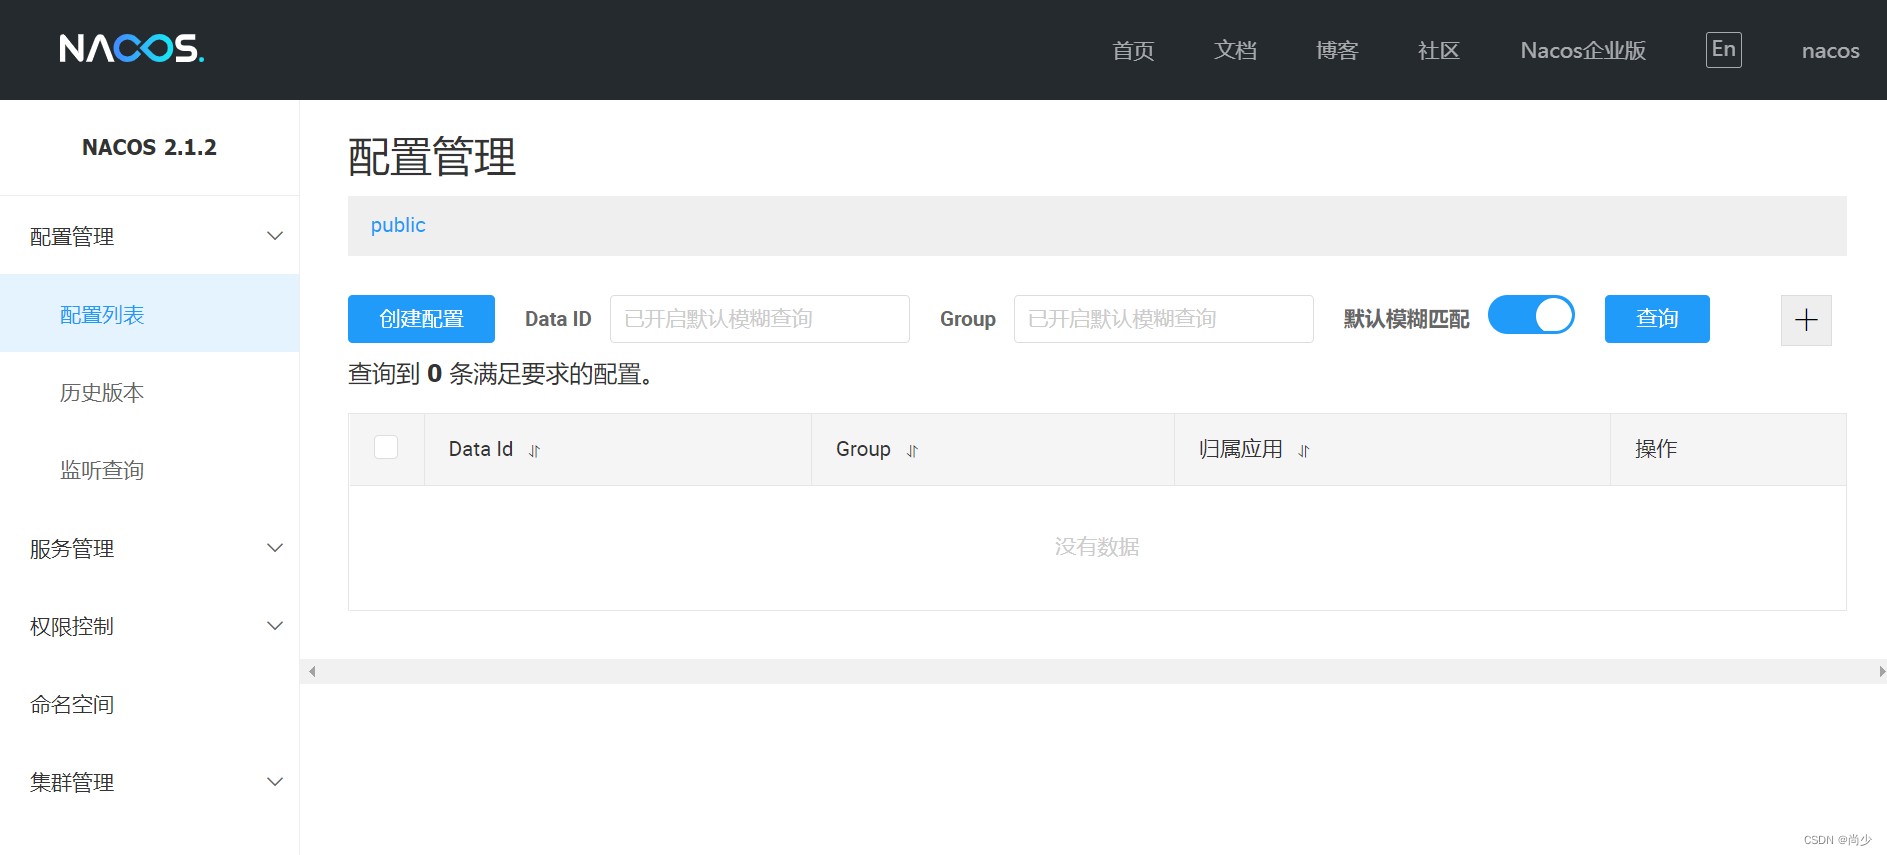Open 文档 link in header

pos(1235,51)
